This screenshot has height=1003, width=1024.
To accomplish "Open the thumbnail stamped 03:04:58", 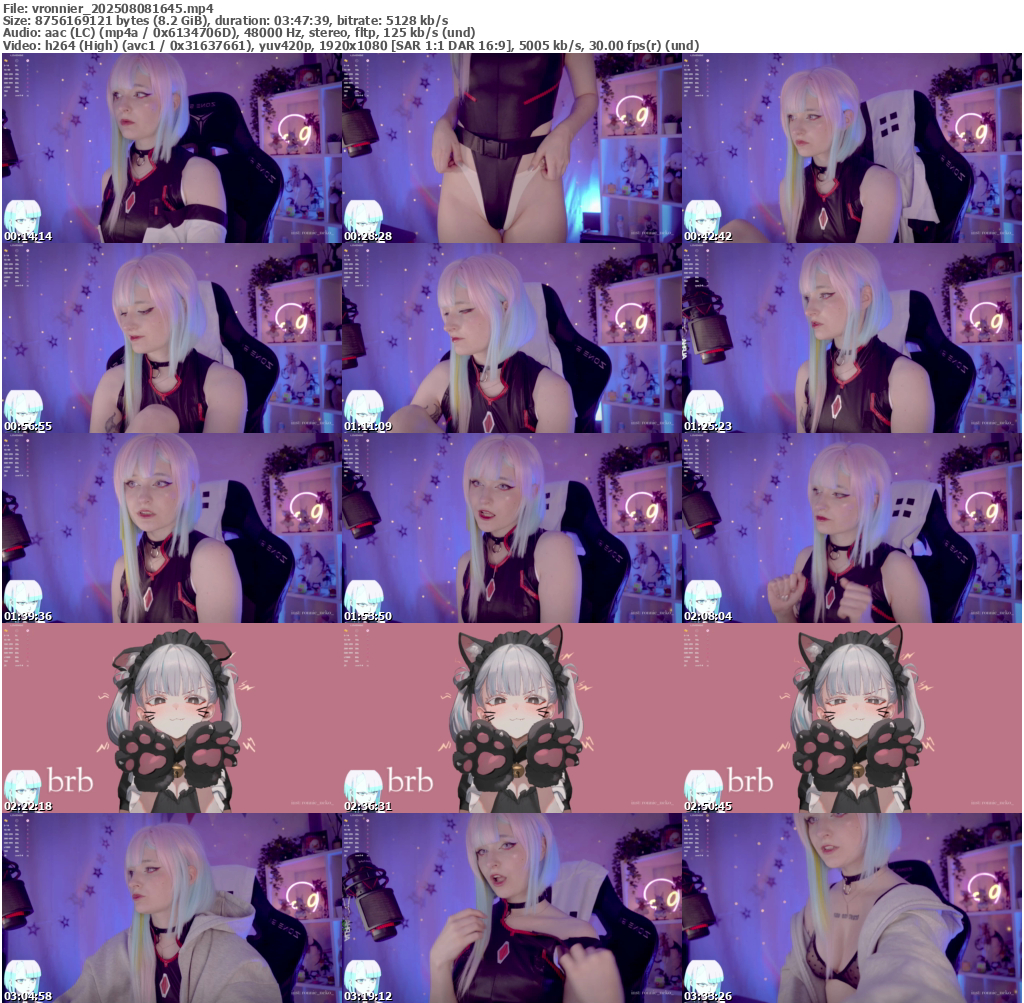I will 172,908.
